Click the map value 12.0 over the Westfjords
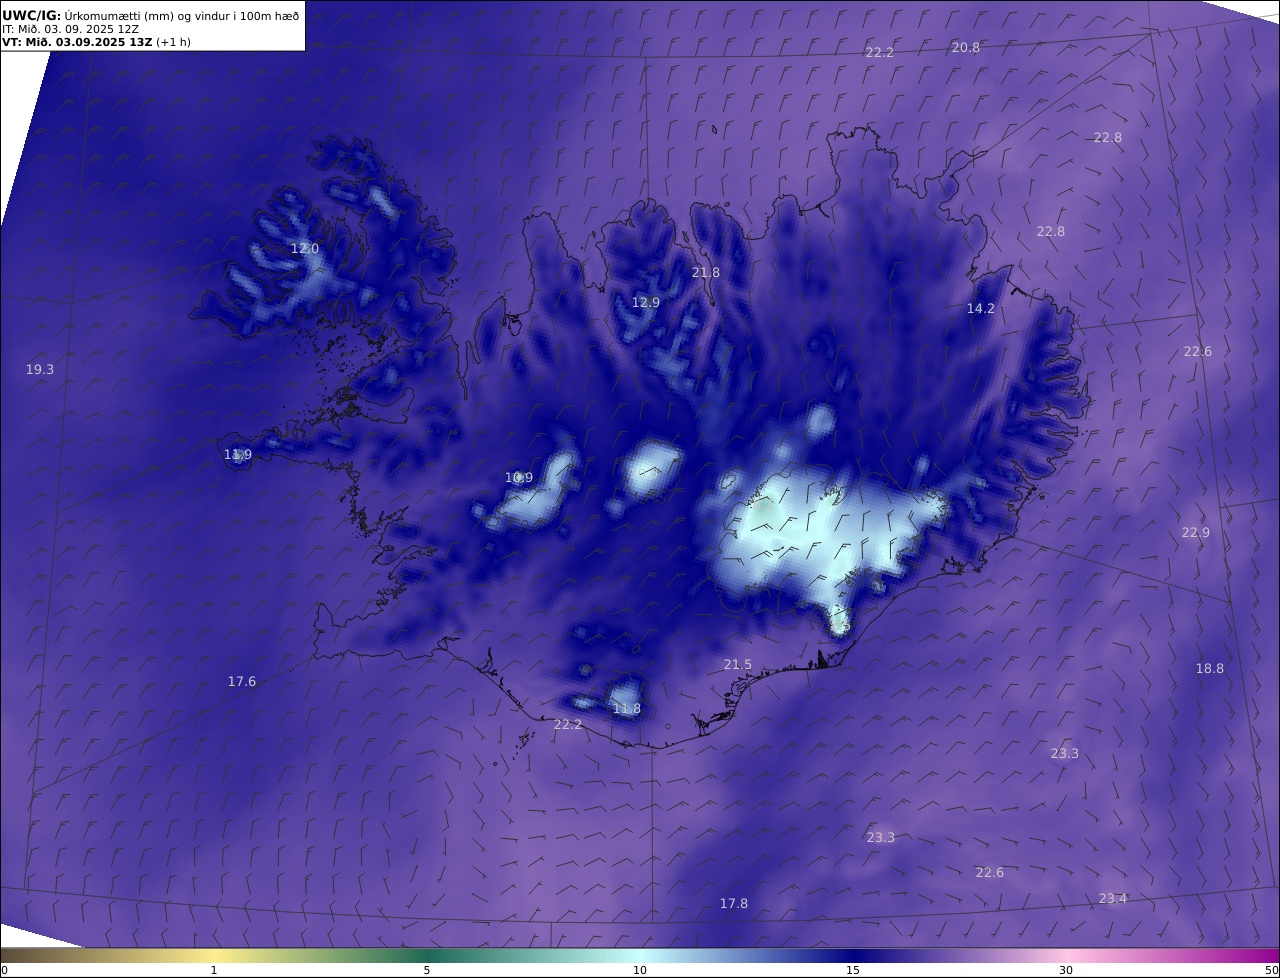 coord(305,248)
